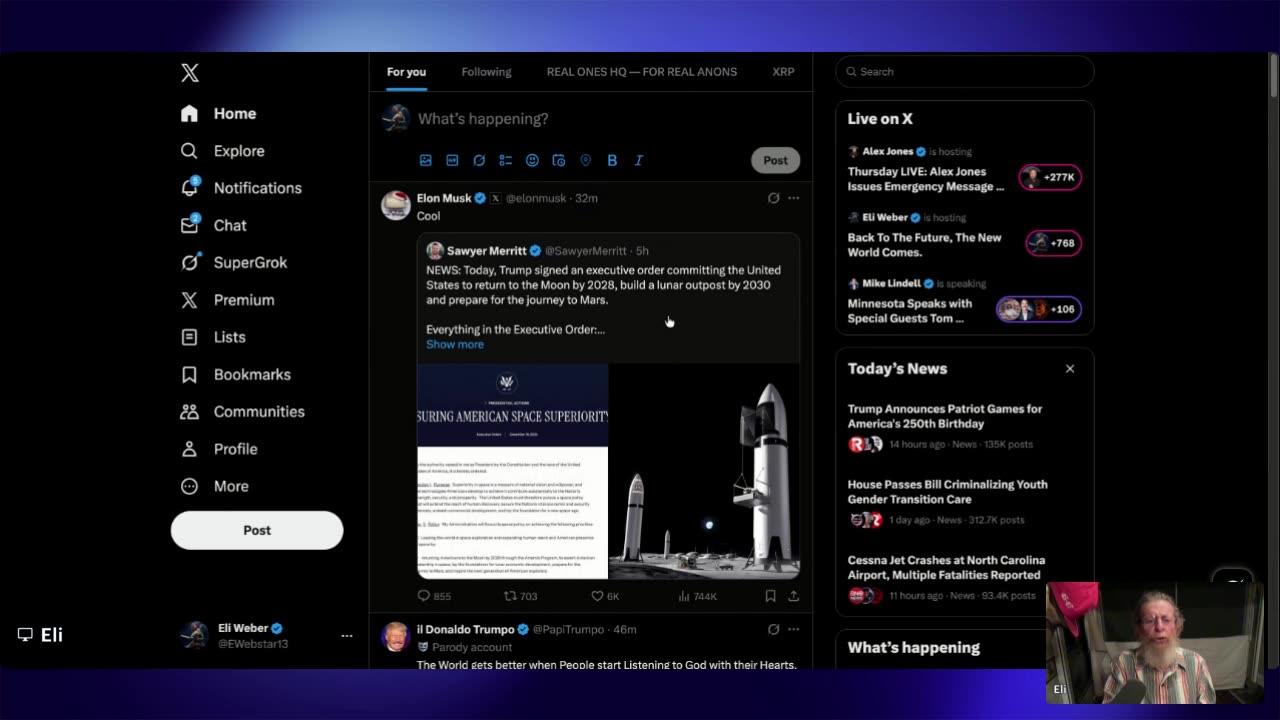Viewport: 1280px width, 720px height.
Task: Click the +277K listeners badge
Action: tap(1050, 177)
